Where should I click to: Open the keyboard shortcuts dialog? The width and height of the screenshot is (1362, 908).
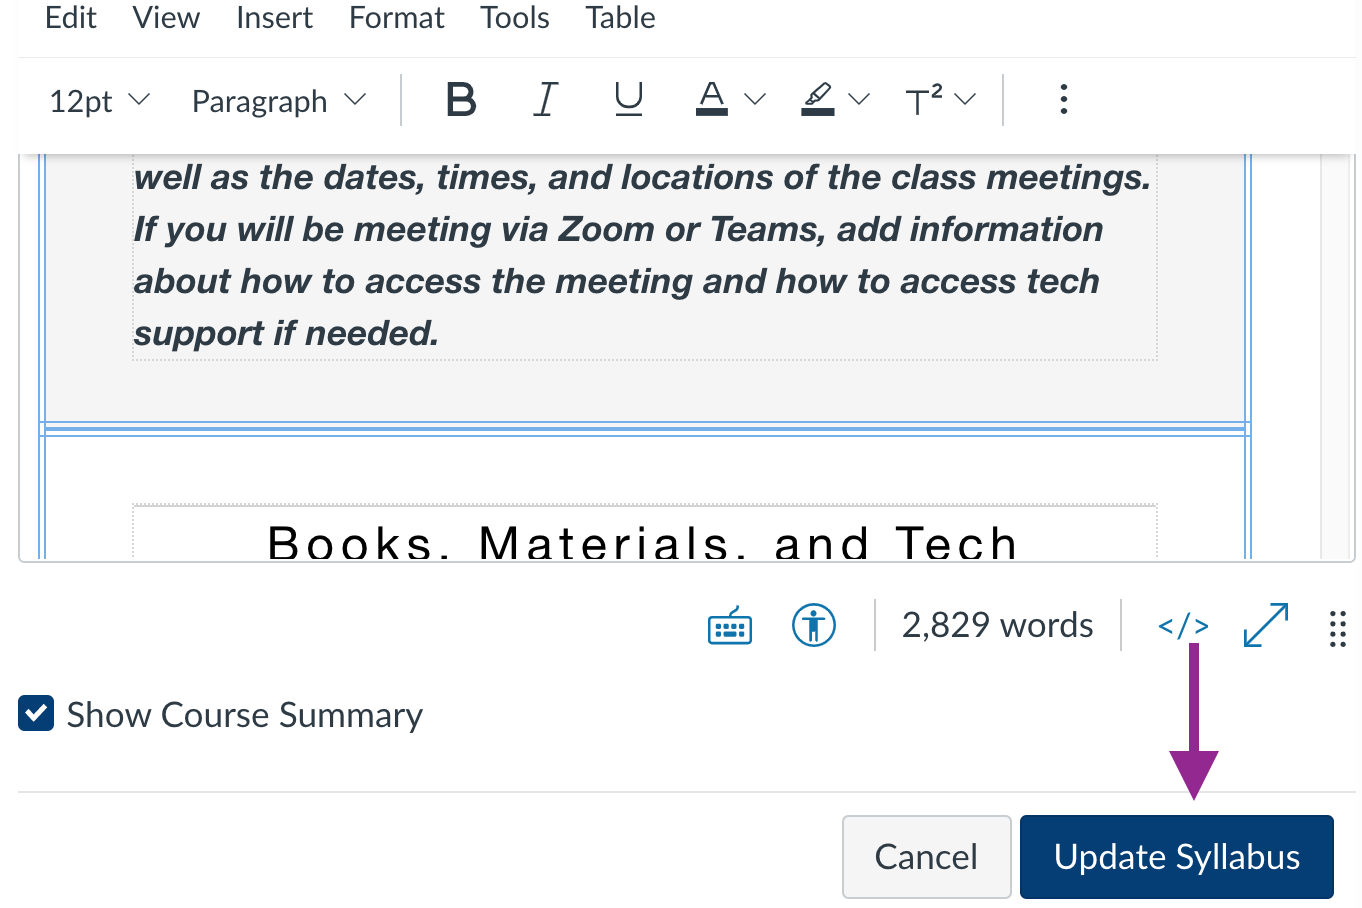pos(729,625)
